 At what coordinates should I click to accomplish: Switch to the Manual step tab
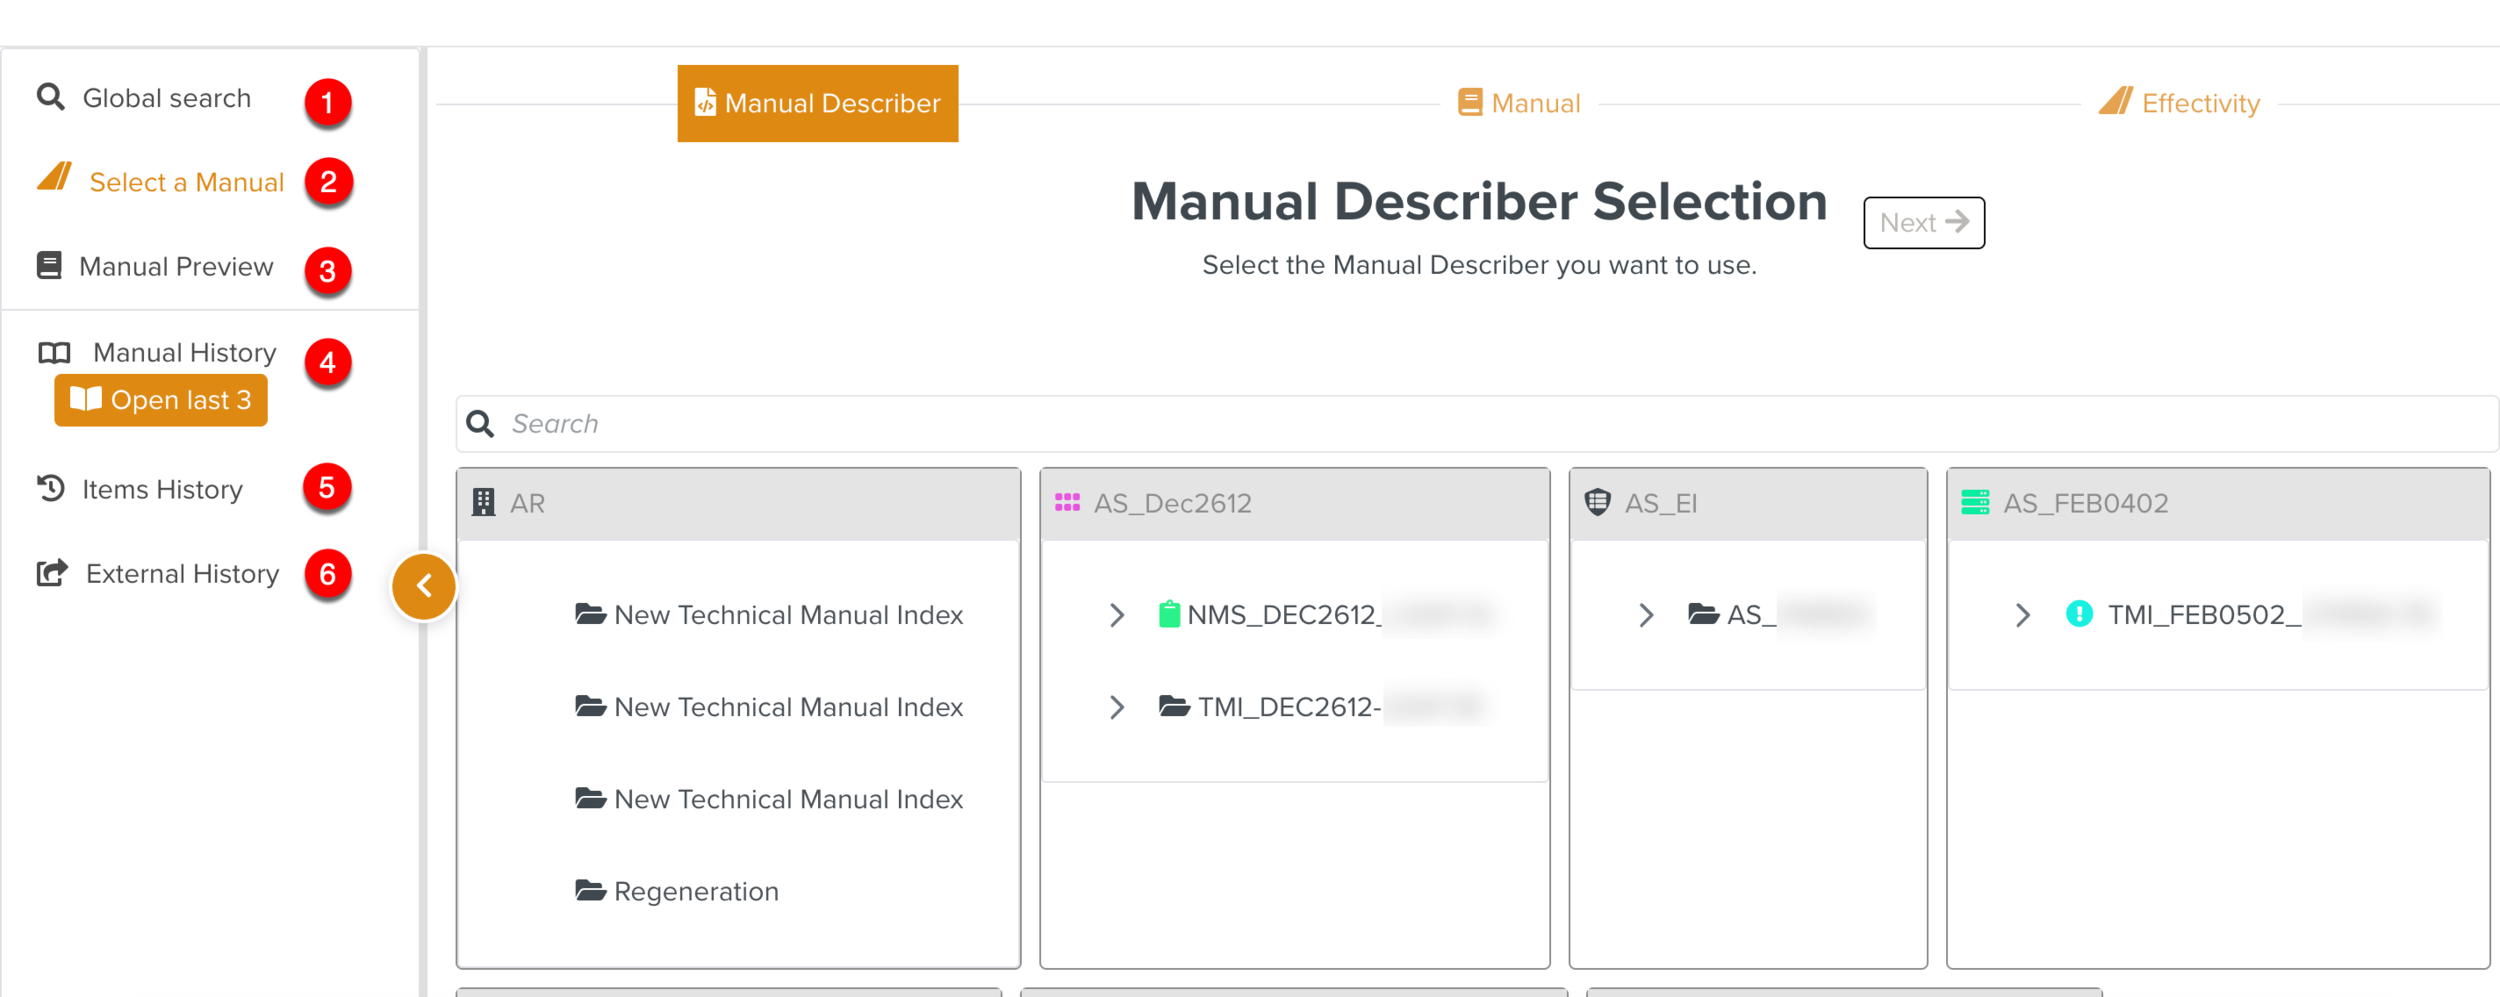(x=1519, y=103)
